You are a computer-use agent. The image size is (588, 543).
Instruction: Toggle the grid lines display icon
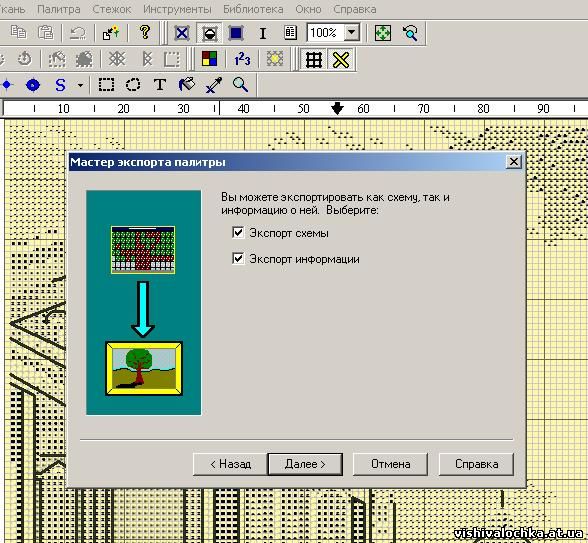tap(314, 60)
